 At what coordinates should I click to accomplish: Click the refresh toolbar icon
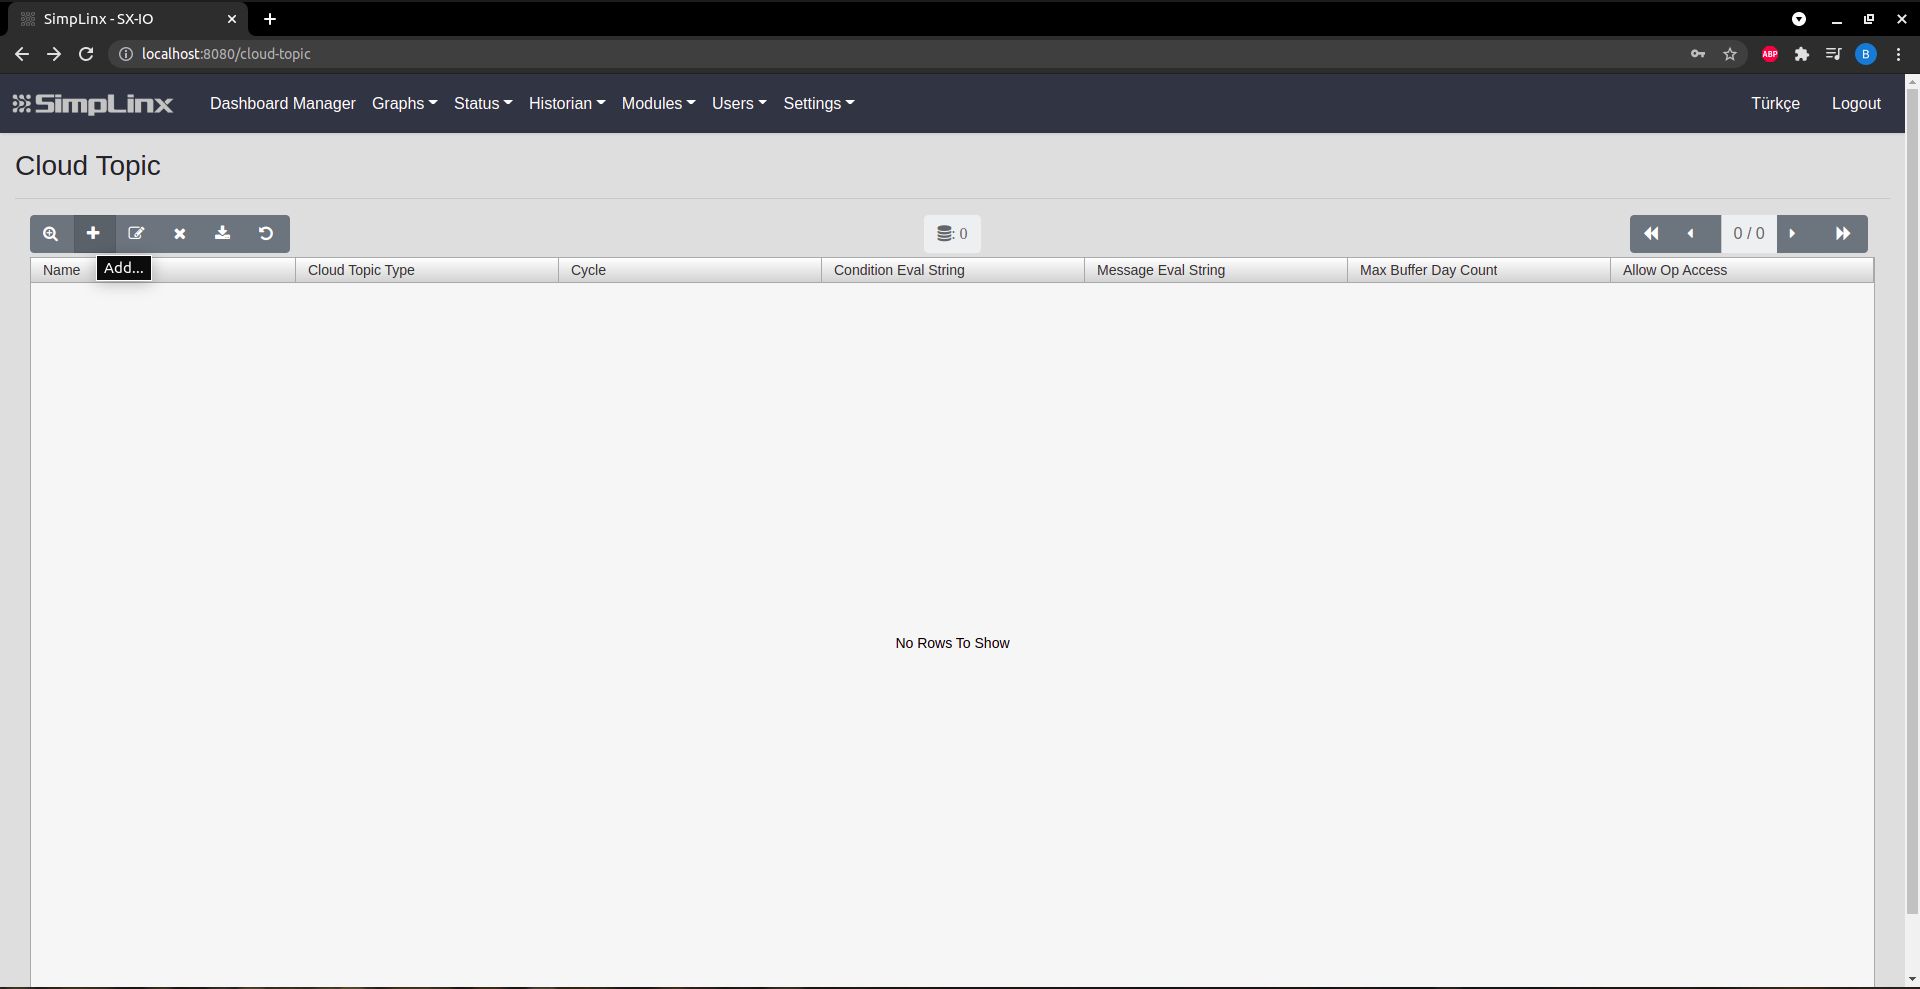[x=266, y=234]
